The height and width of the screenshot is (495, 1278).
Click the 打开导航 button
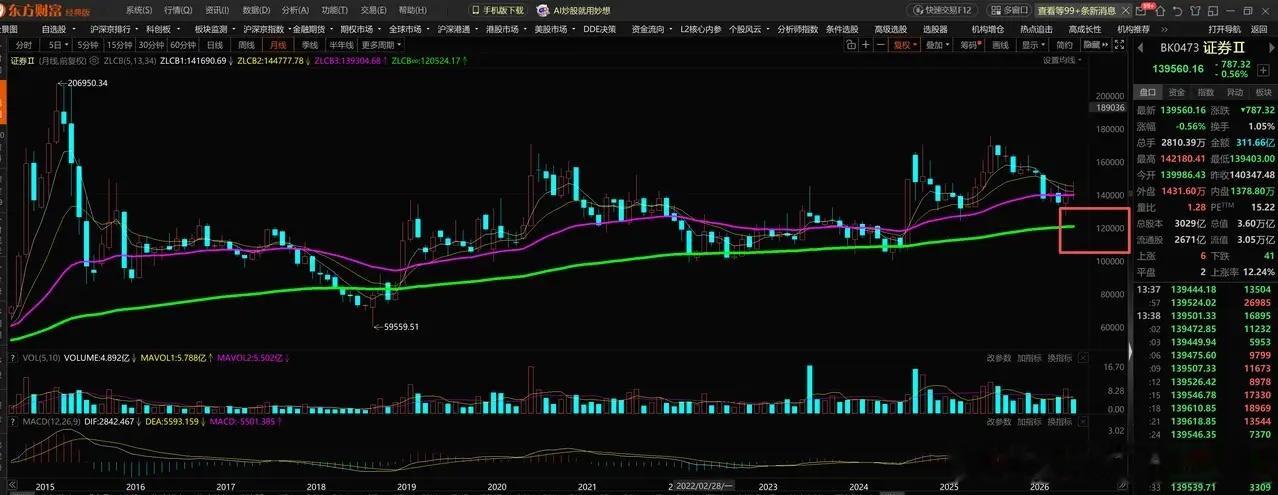1225,30
